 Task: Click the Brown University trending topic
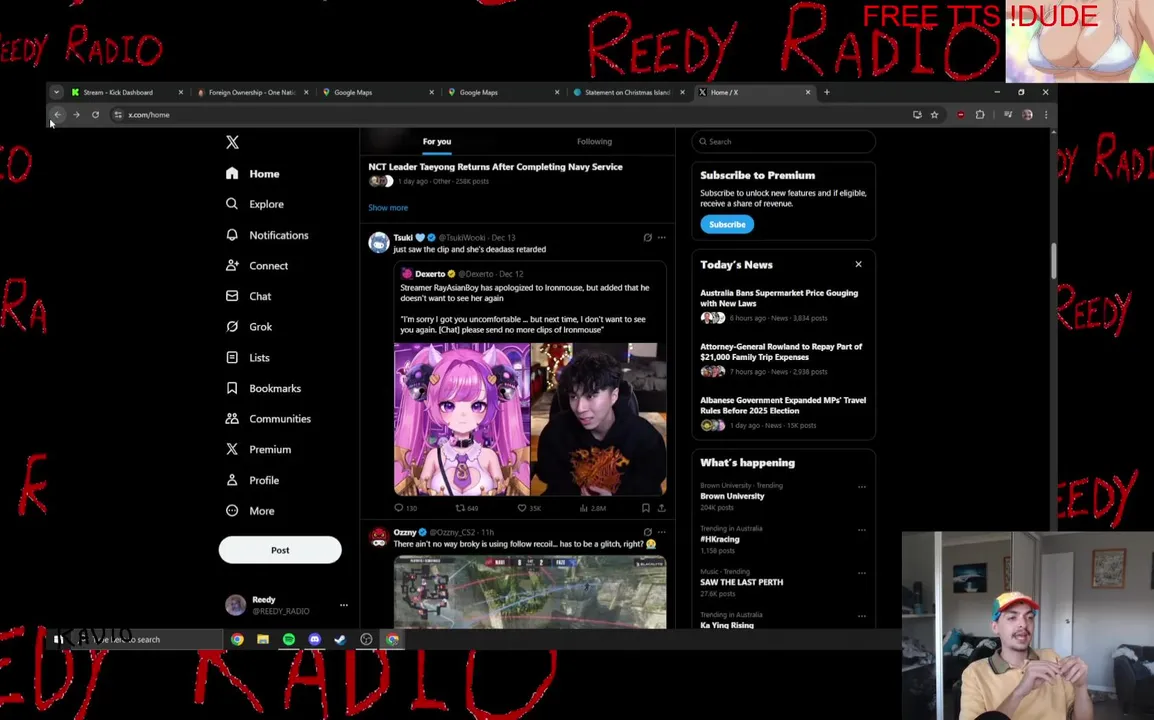[732, 496]
